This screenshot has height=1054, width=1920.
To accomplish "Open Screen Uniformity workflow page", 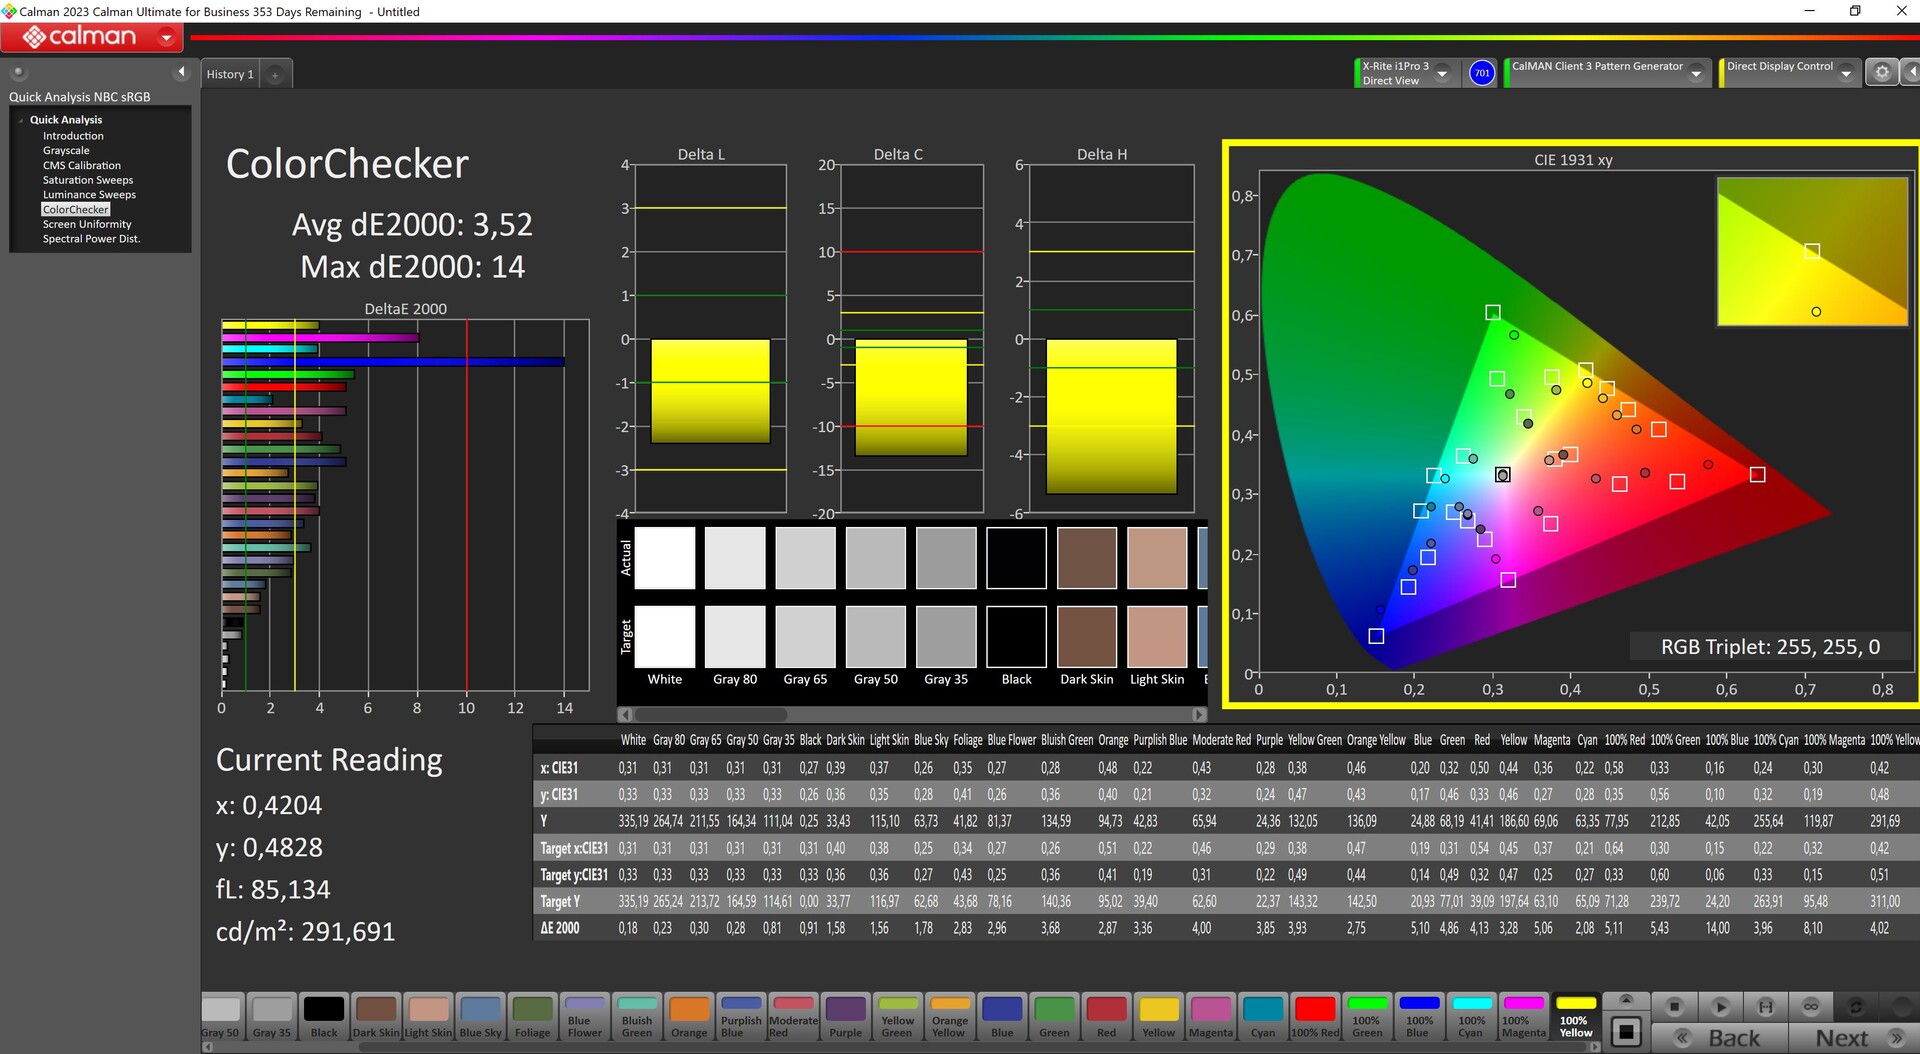I will [x=87, y=225].
